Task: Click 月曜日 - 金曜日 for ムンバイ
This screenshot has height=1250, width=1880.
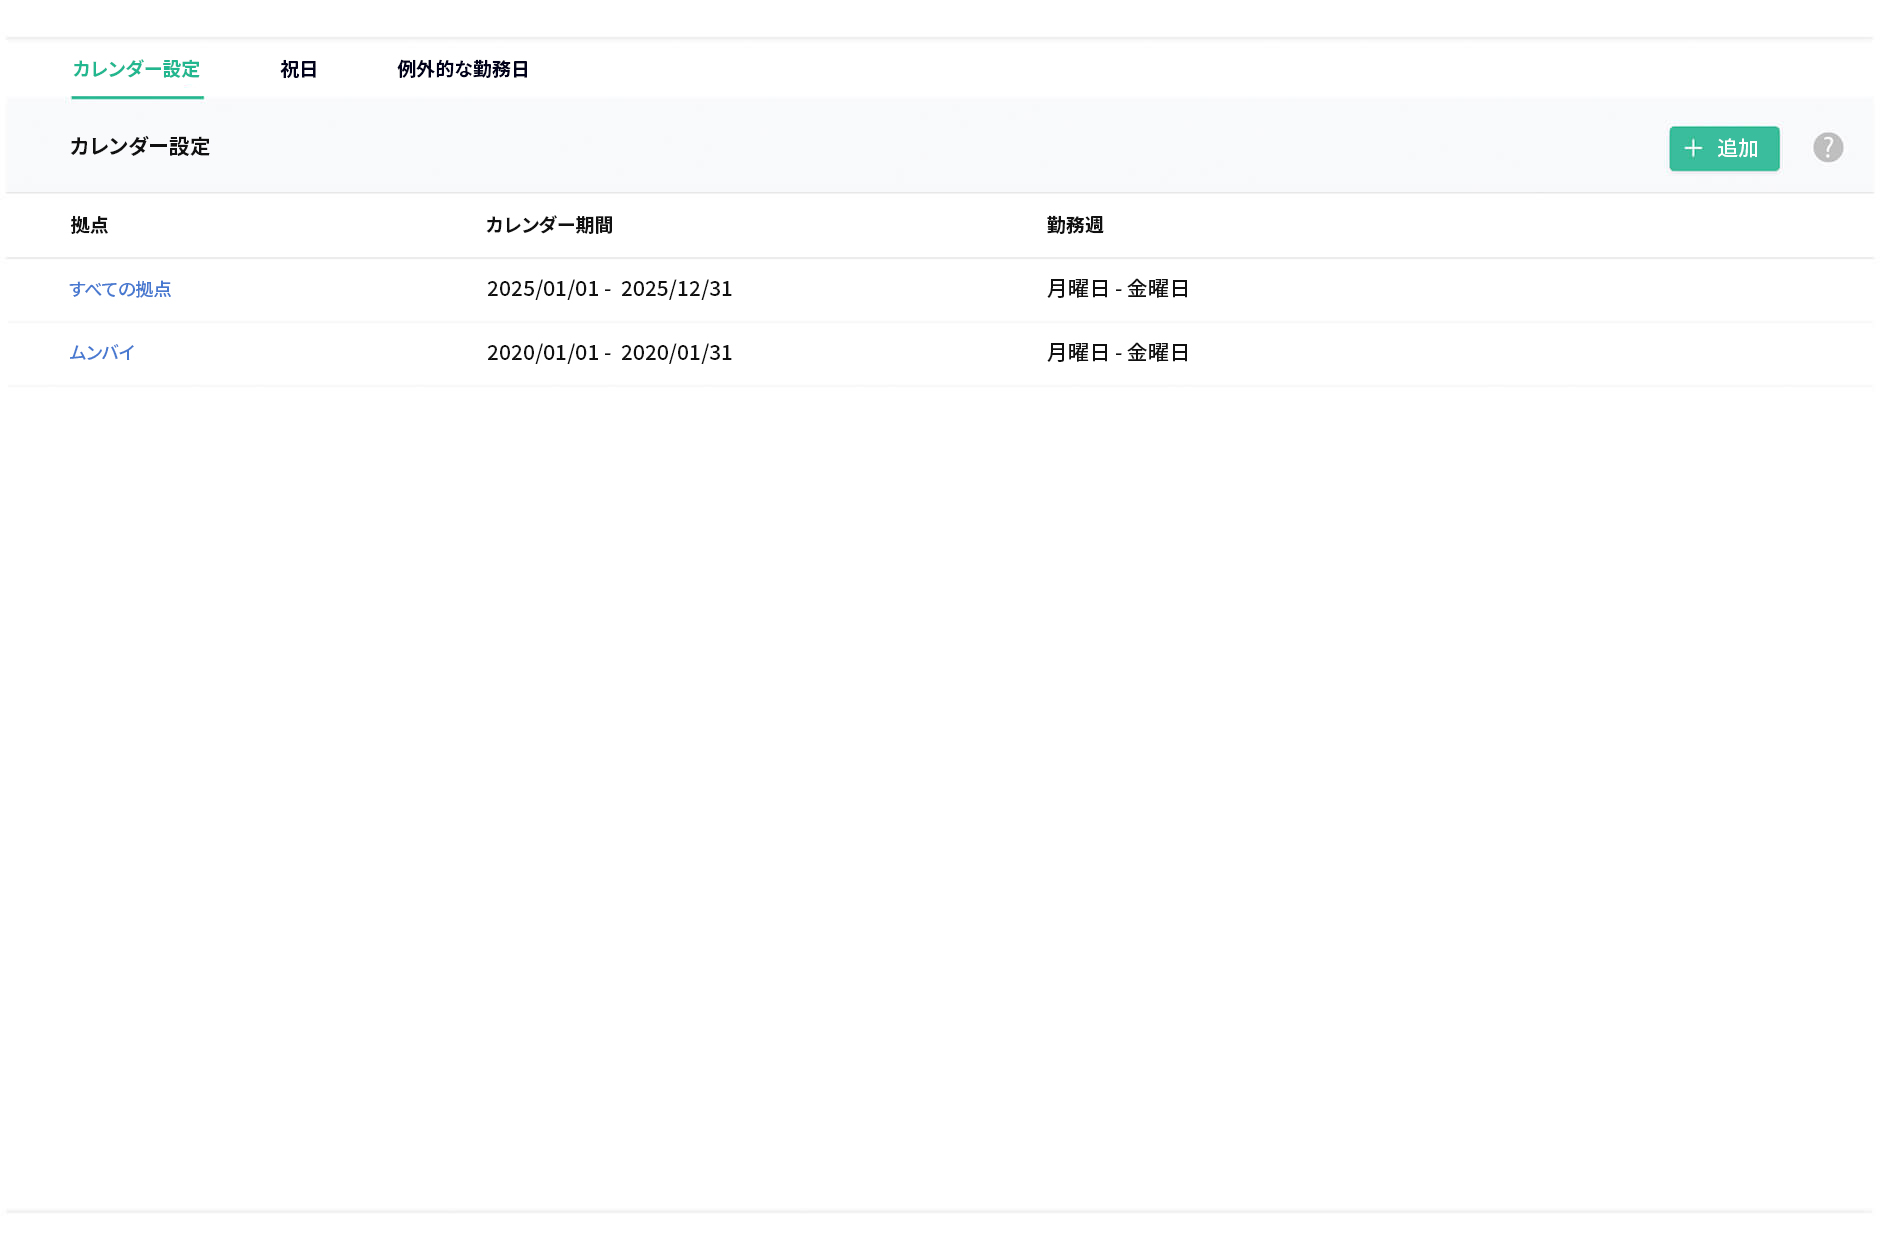Action: tap(1118, 353)
